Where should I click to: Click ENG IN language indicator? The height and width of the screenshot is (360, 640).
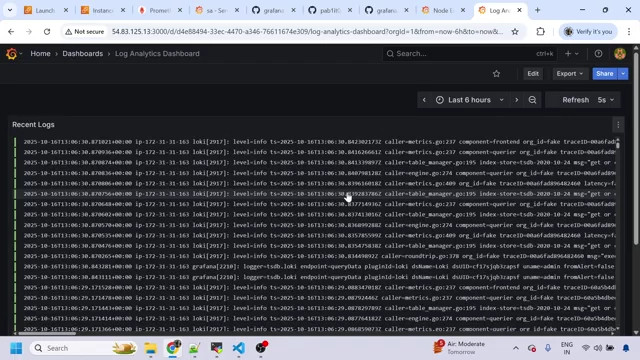point(567,348)
